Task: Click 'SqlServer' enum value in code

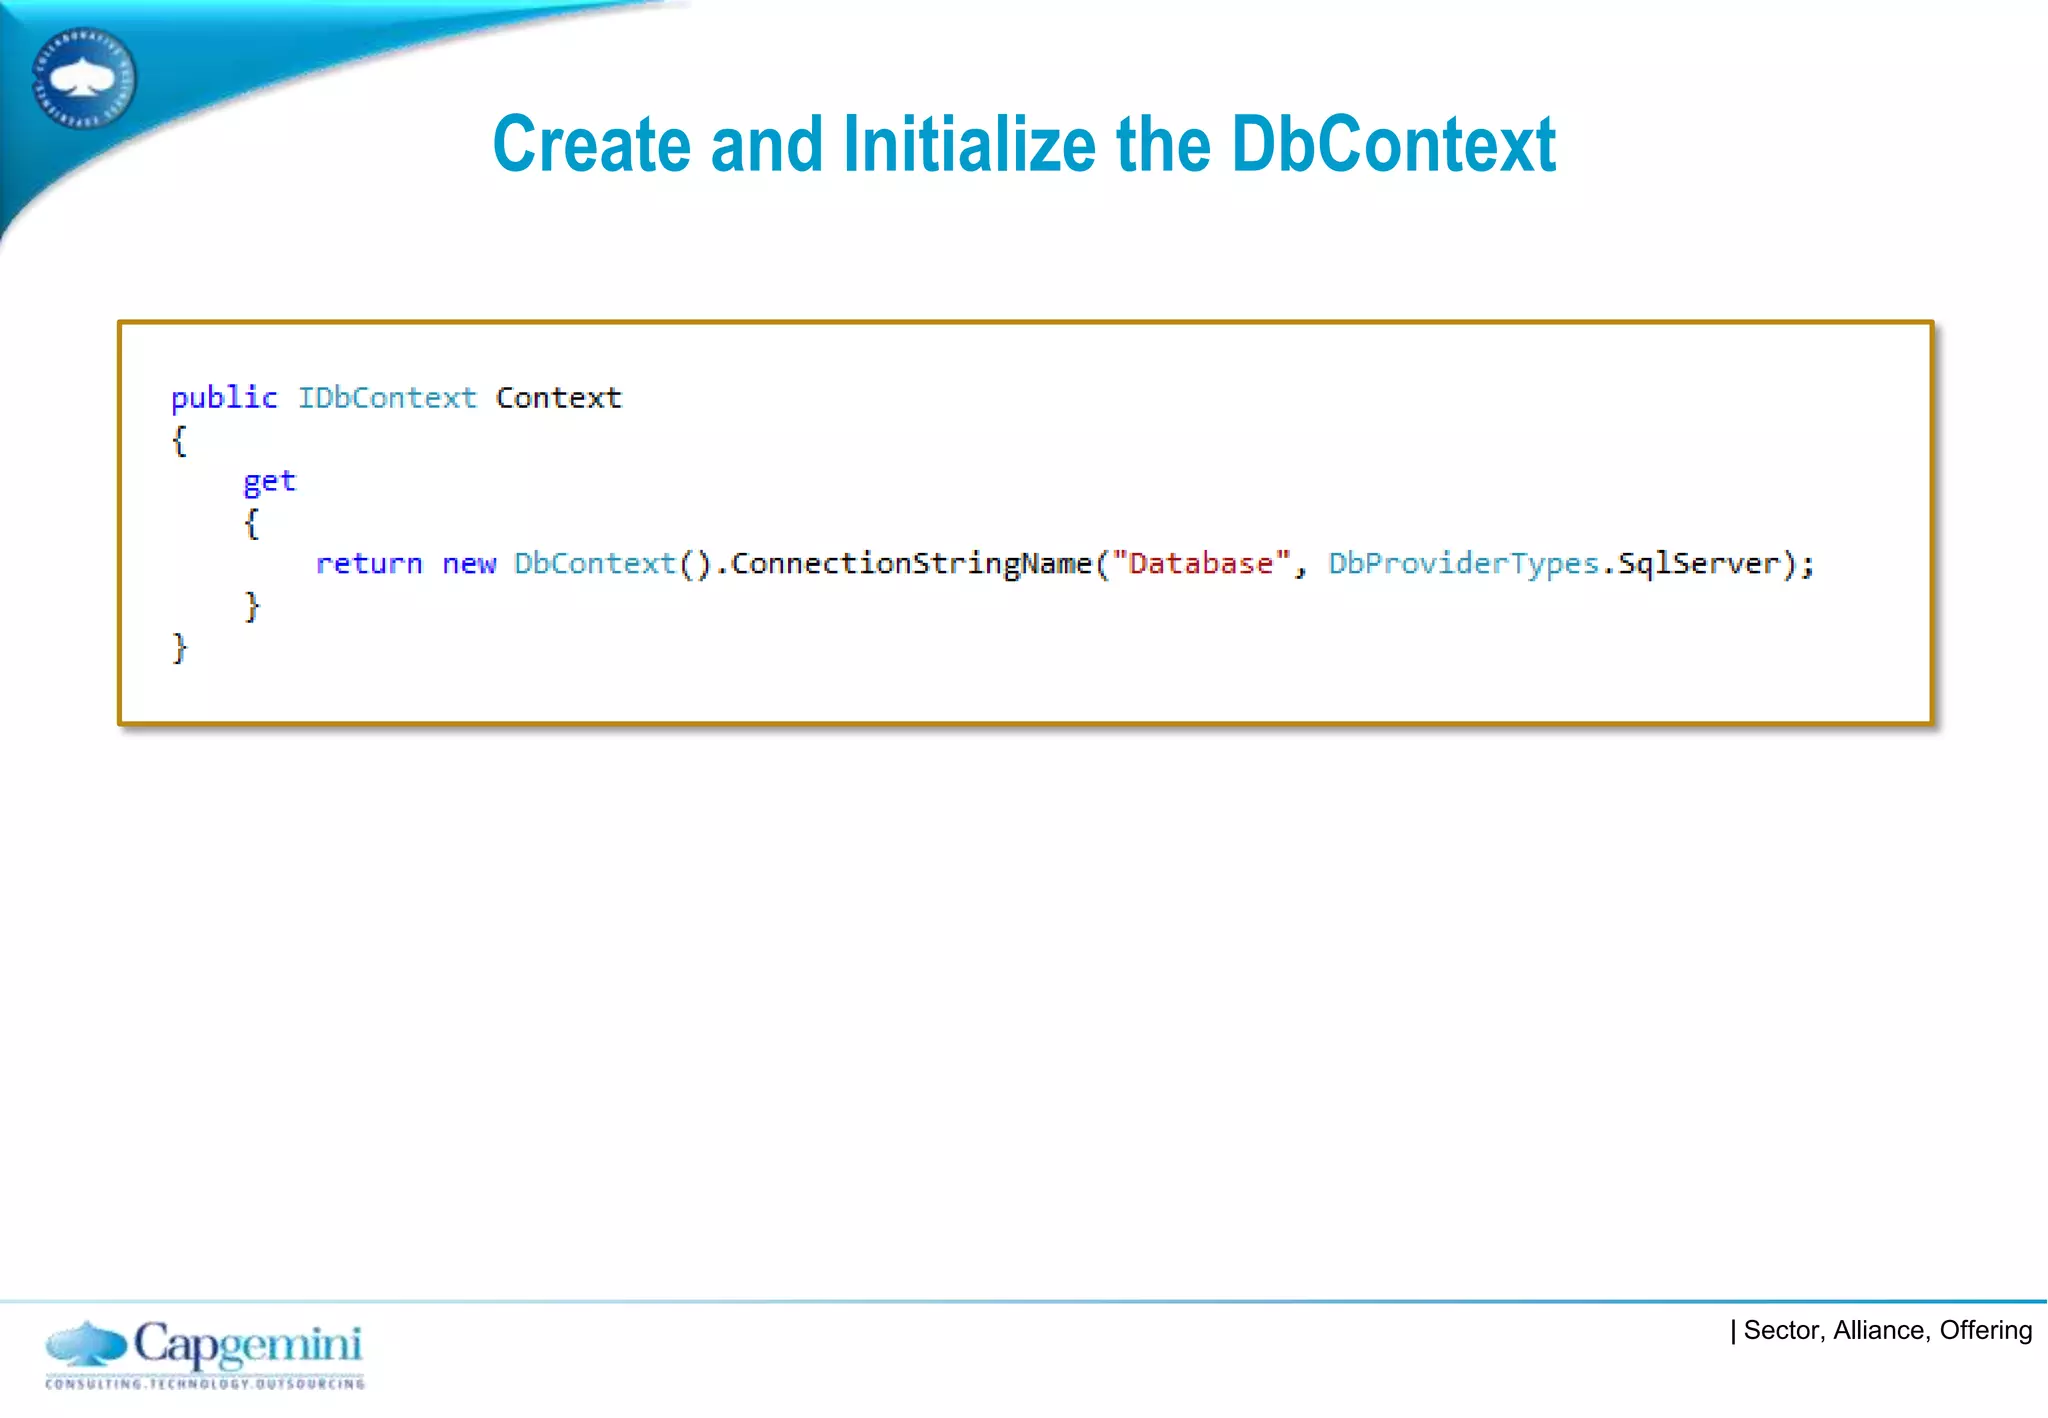Action: click(x=1699, y=564)
